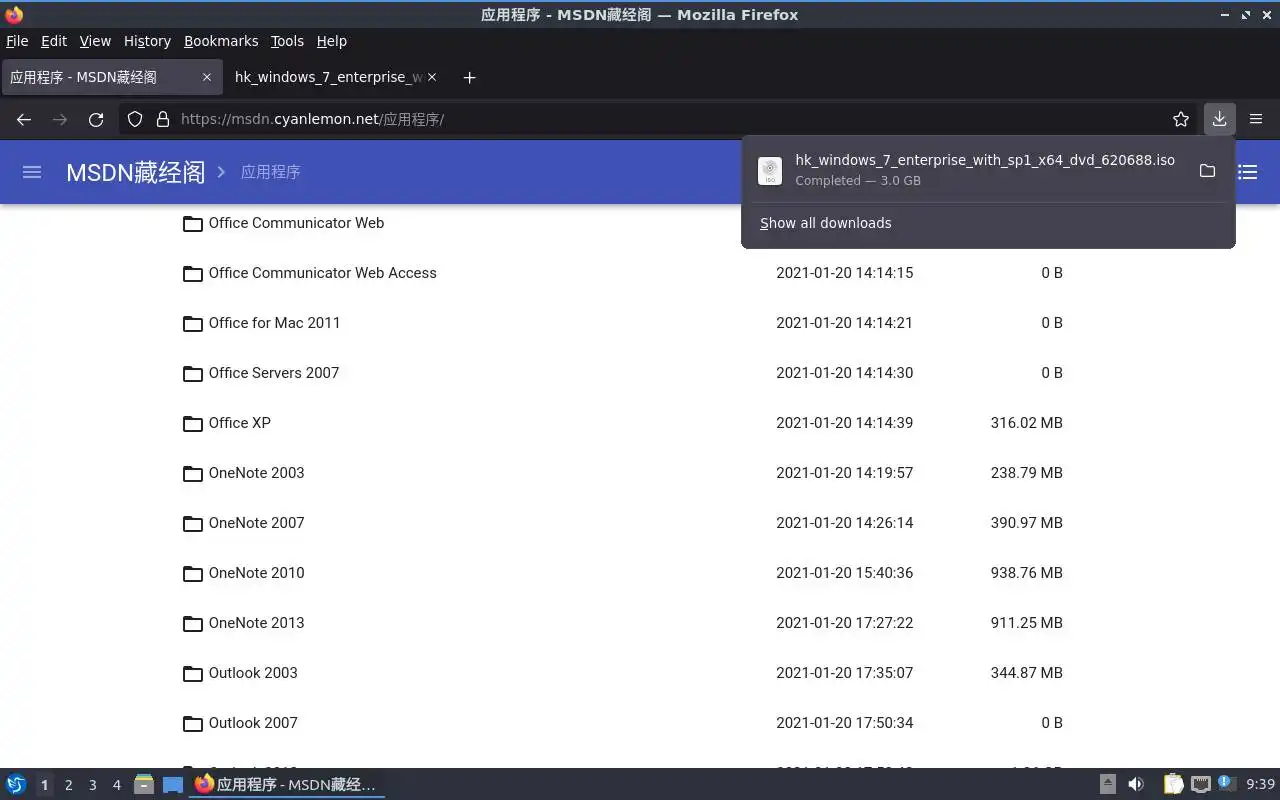The height and width of the screenshot is (800, 1280).
Task: Open the Firefox application menu
Action: [1256, 119]
